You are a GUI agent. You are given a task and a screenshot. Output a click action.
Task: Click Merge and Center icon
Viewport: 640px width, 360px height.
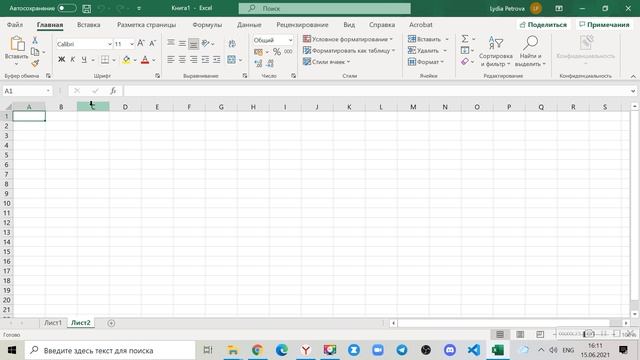(x=231, y=60)
